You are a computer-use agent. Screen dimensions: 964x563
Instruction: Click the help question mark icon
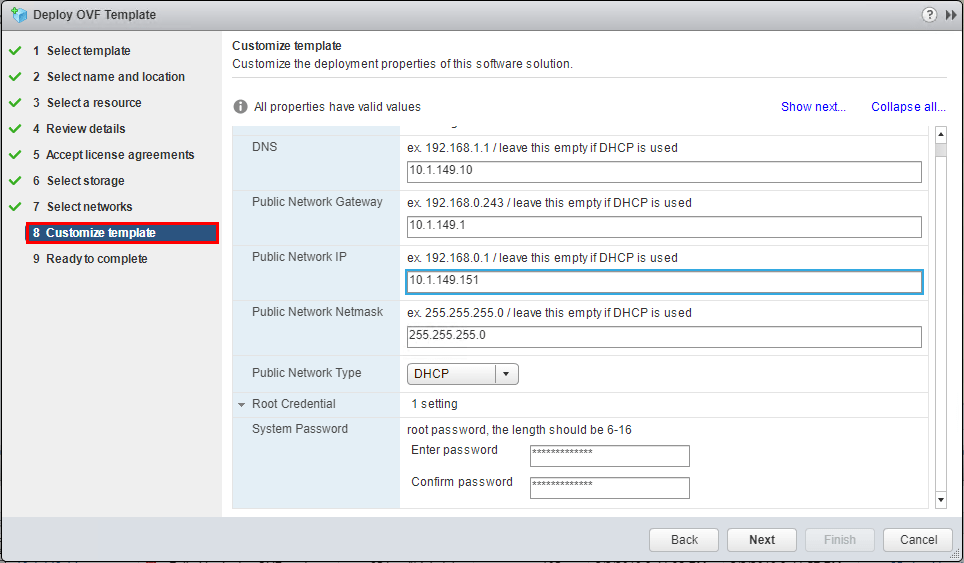tap(930, 15)
